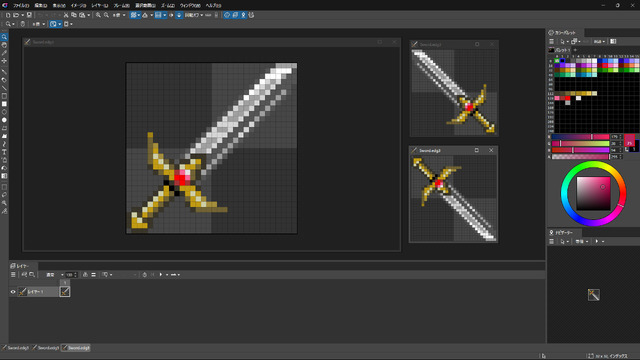Play the animation in layer toolbar

click(x=161, y=275)
